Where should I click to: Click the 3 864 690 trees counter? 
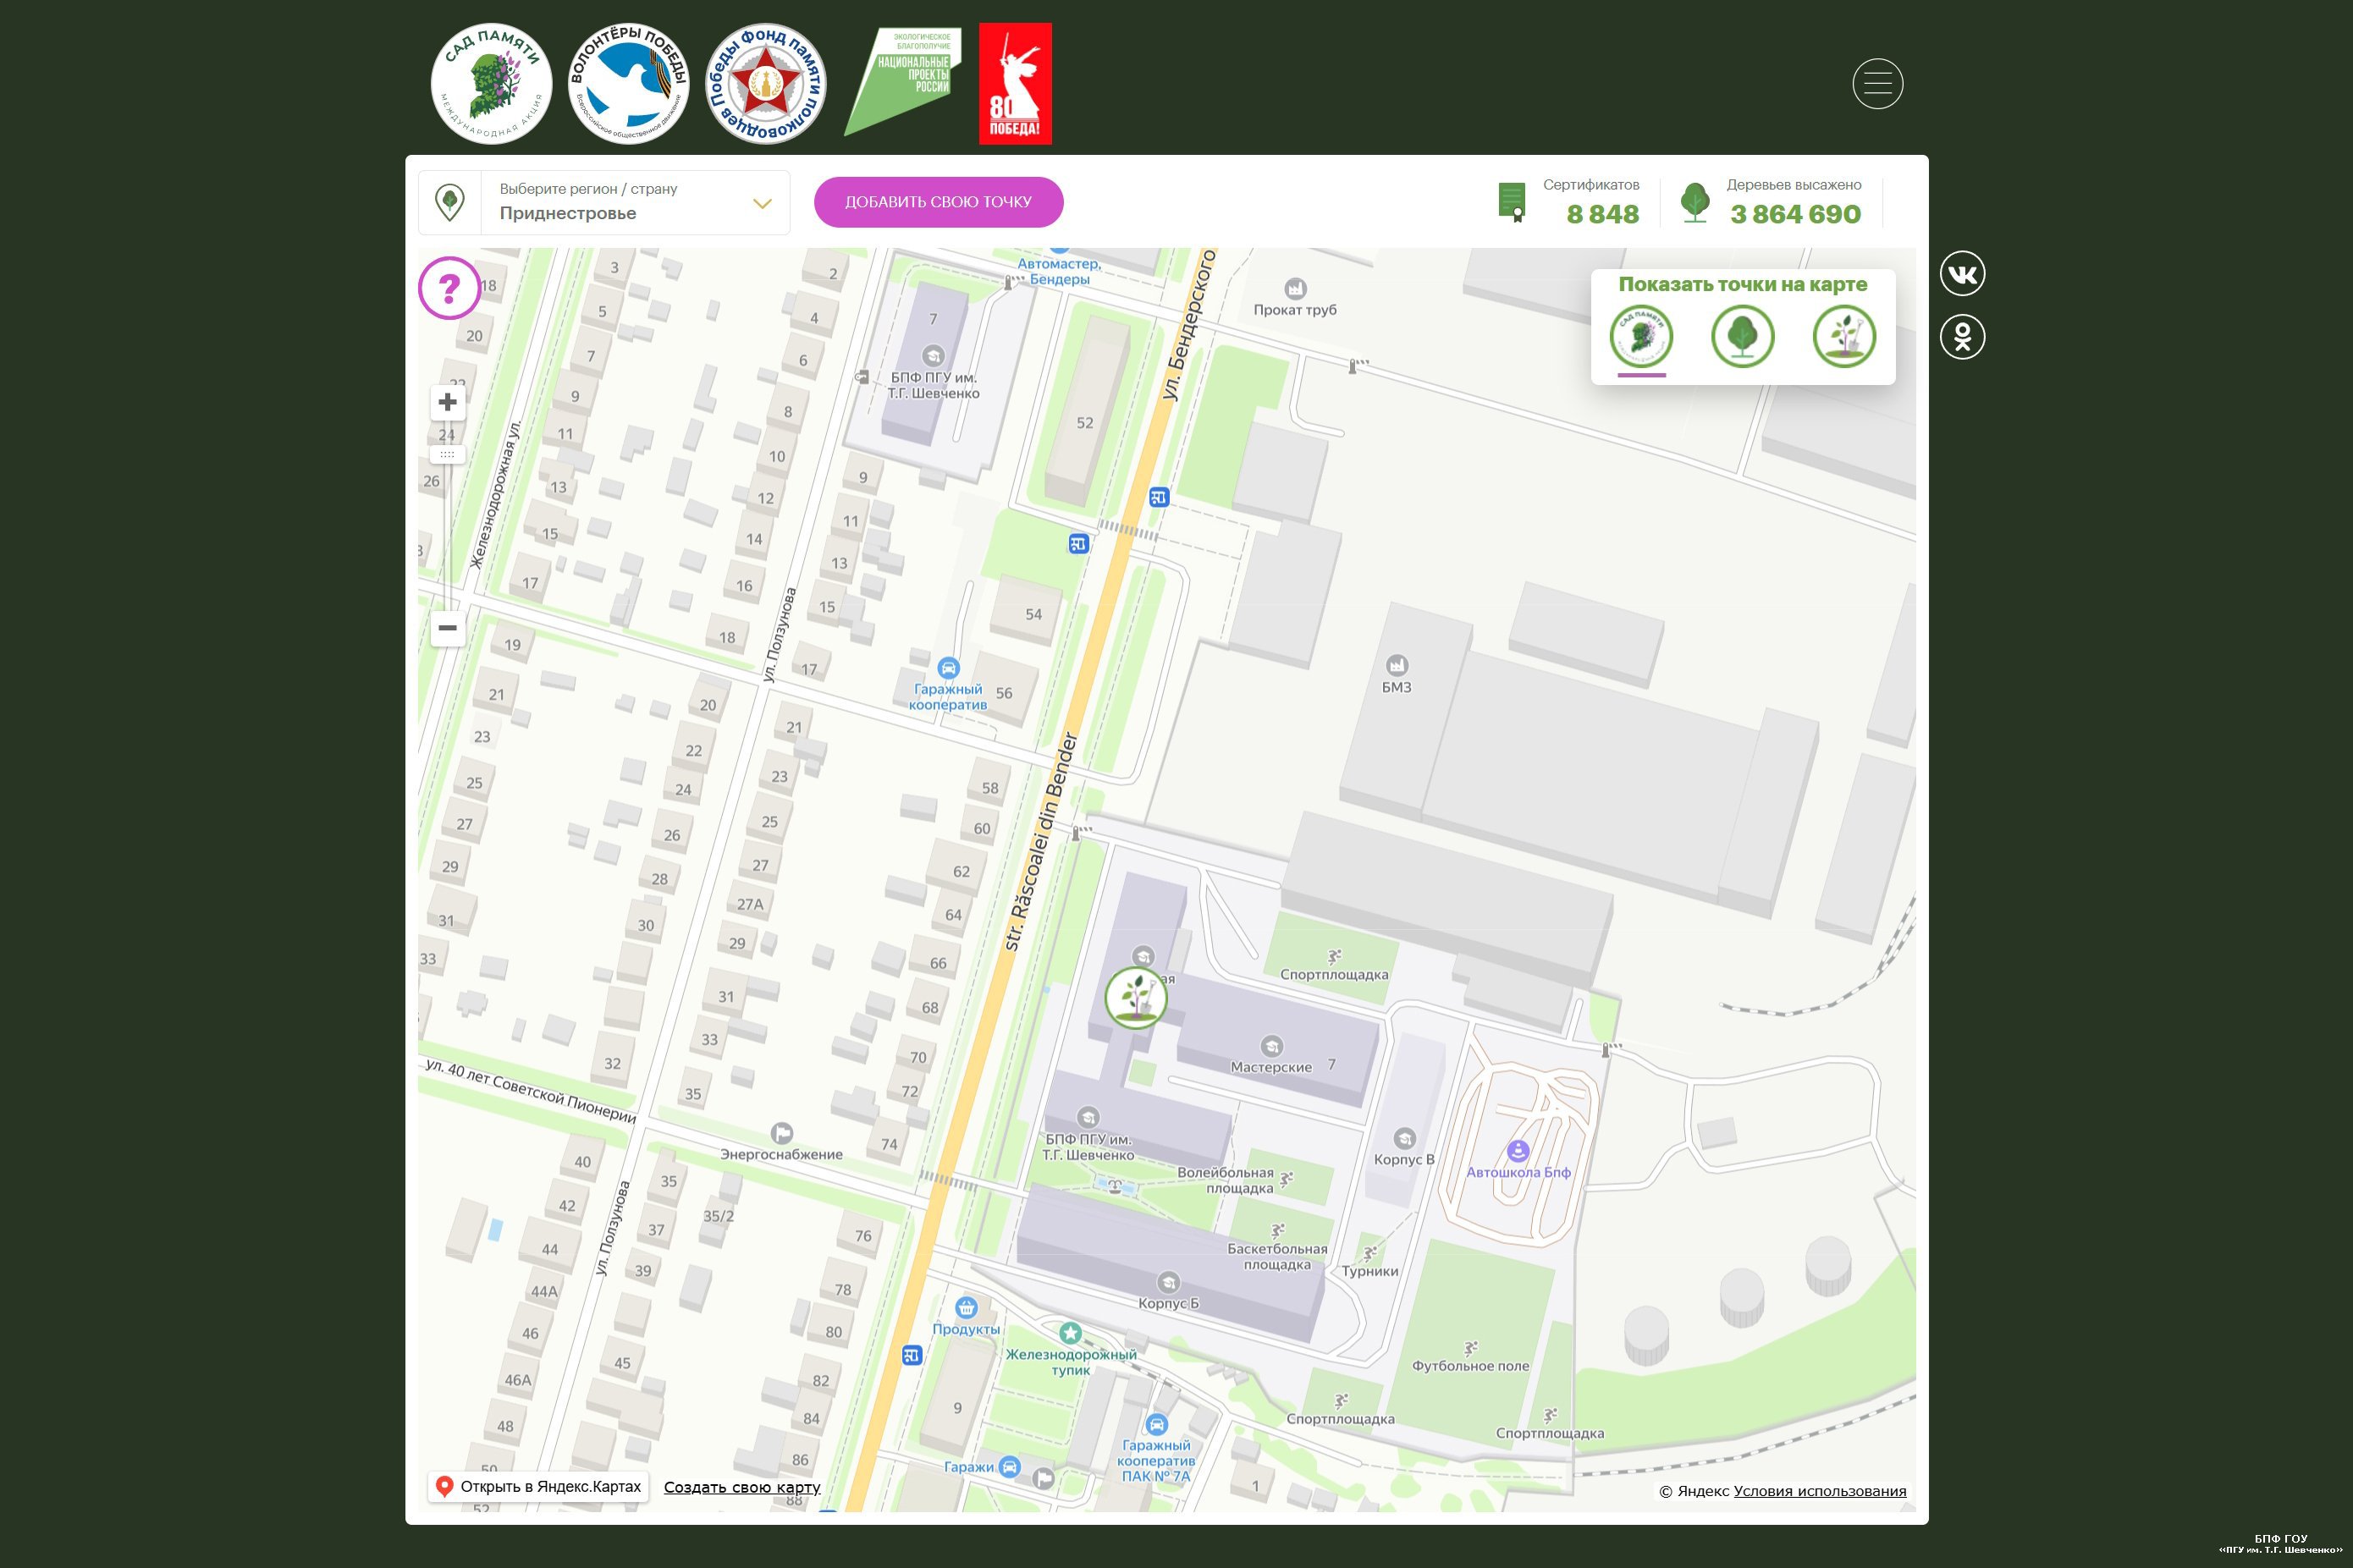click(1795, 214)
